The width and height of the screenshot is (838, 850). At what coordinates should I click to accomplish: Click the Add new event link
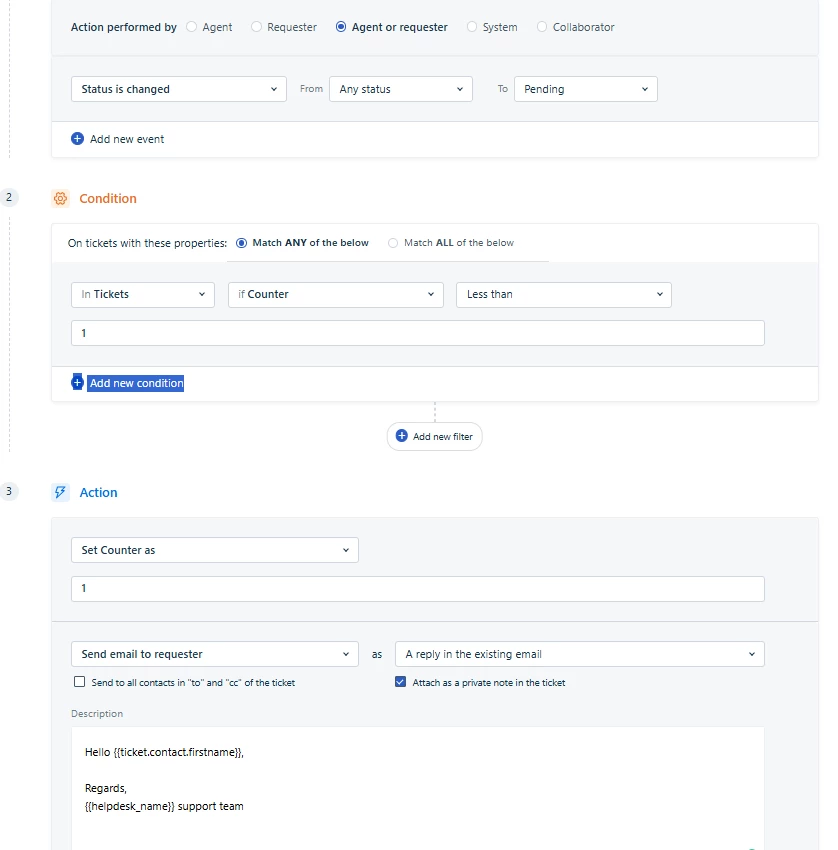pyautogui.click(x=127, y=139)
